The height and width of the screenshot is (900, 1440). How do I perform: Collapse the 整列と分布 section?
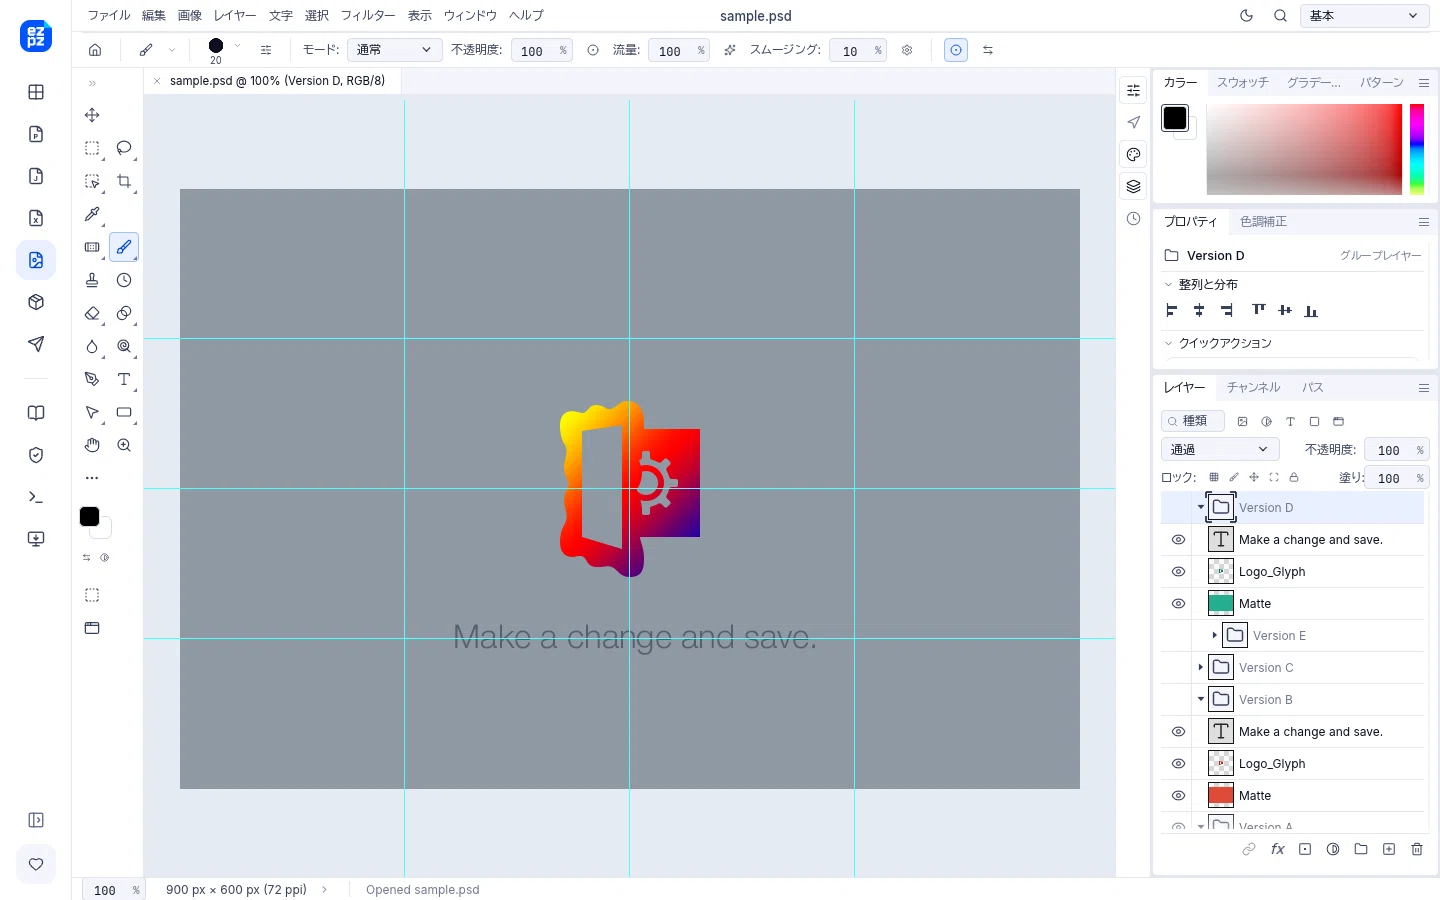point(1168,284)
